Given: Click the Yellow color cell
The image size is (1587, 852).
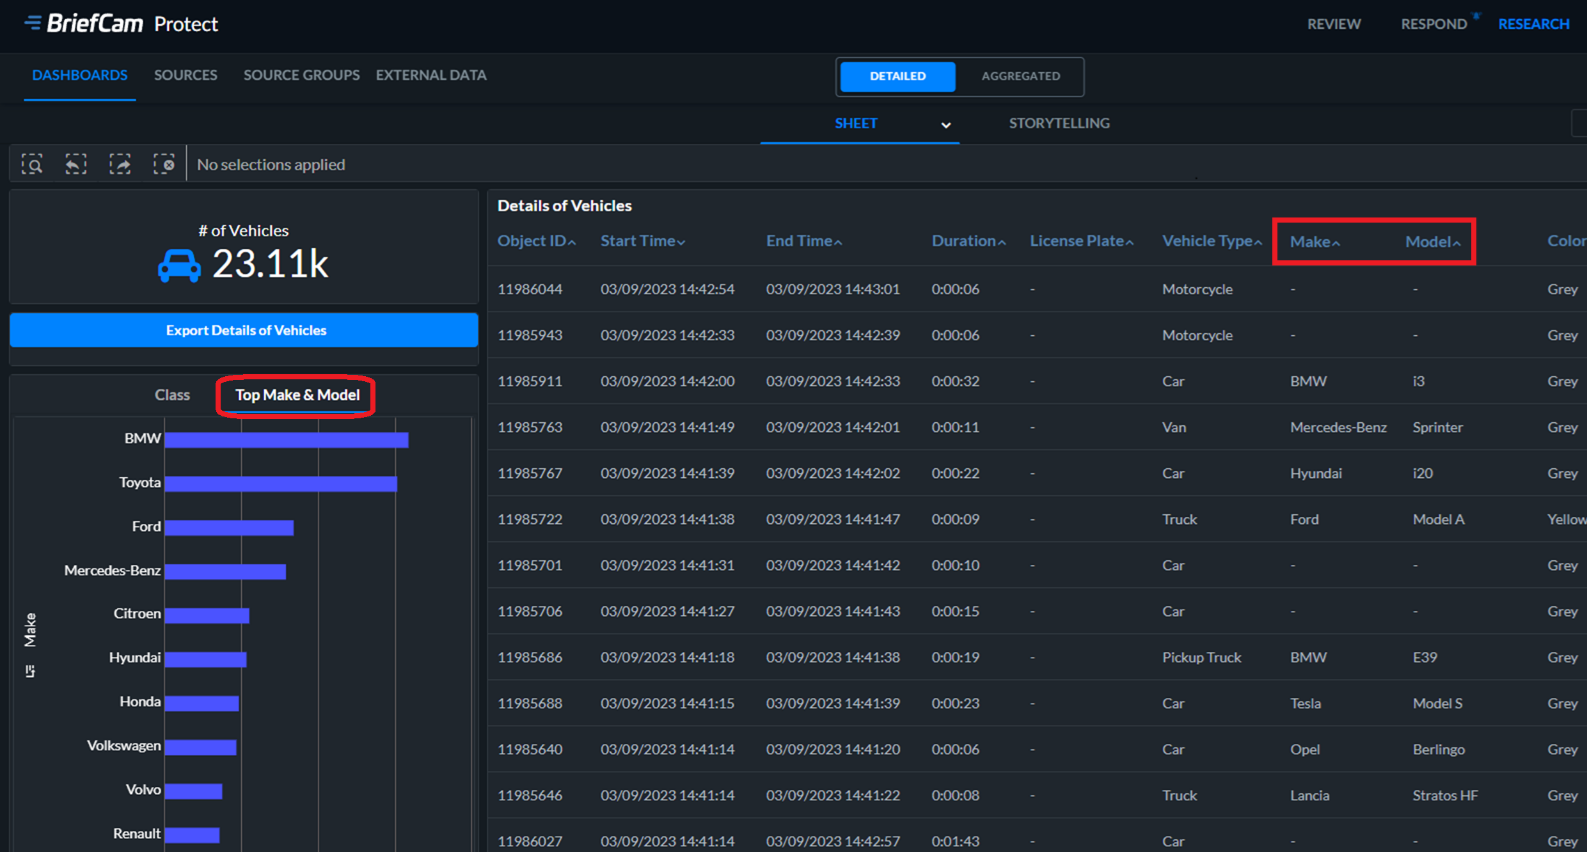Looking at the screenshot, I should point(1566,519).
